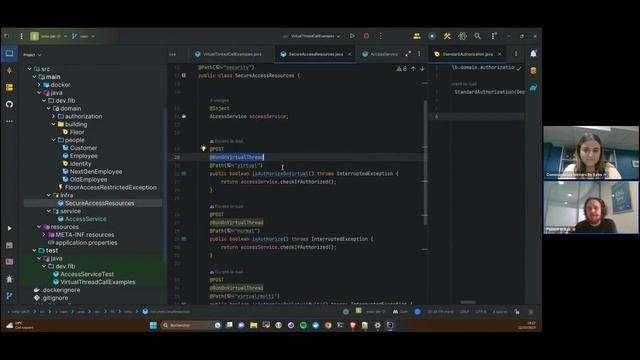
Task: Open the Commit tool window icon
Action: pyautogui.click(x=9, y=71)
